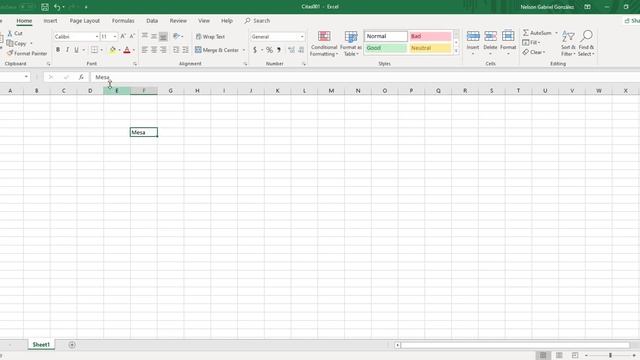Image resolution: width=640 pixels, height=360 pixels.
Task: Click the Copy icon
Action: pos(10,43)
